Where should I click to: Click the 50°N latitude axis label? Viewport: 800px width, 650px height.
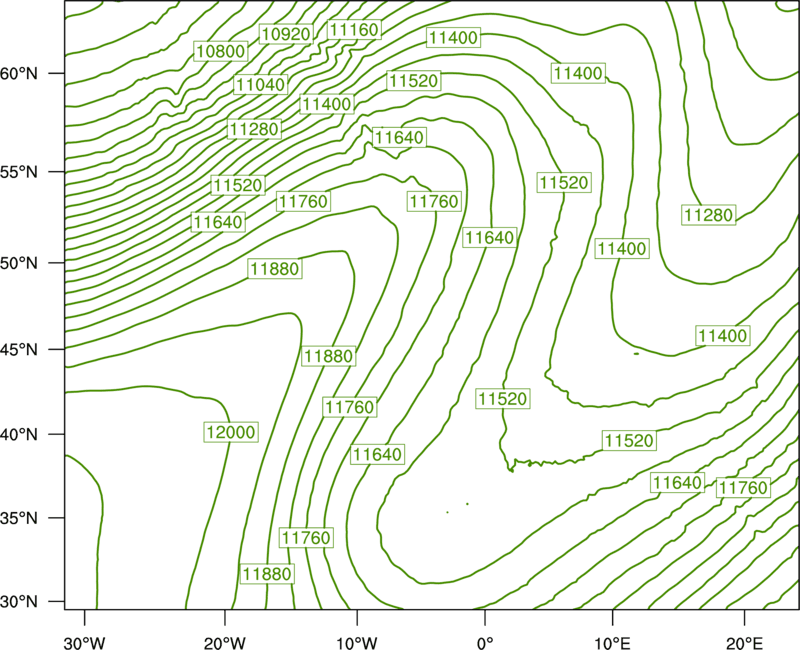pyautogui.click(x=19, y=263)
